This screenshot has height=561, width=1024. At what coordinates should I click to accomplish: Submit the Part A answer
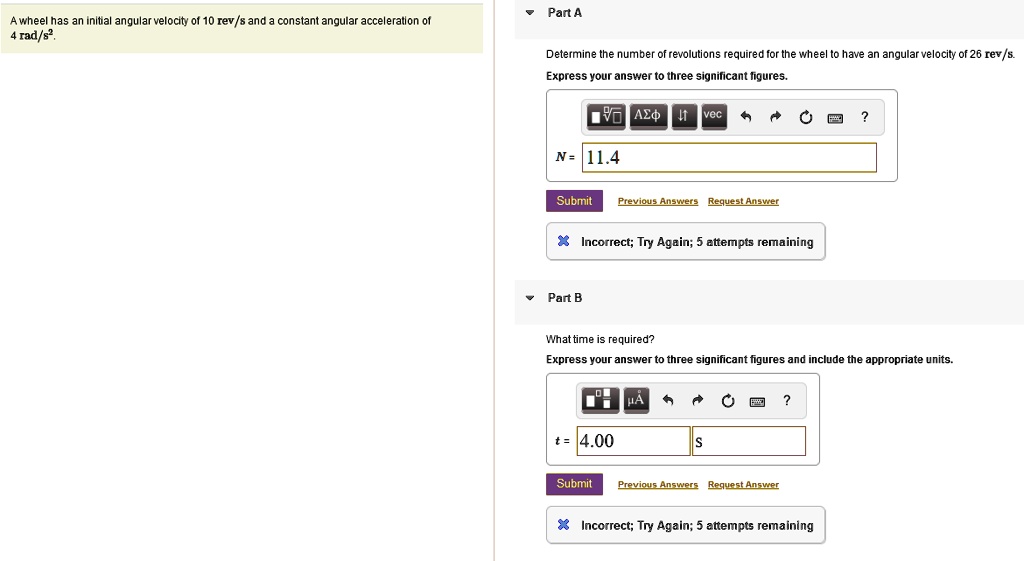point(574,201)
